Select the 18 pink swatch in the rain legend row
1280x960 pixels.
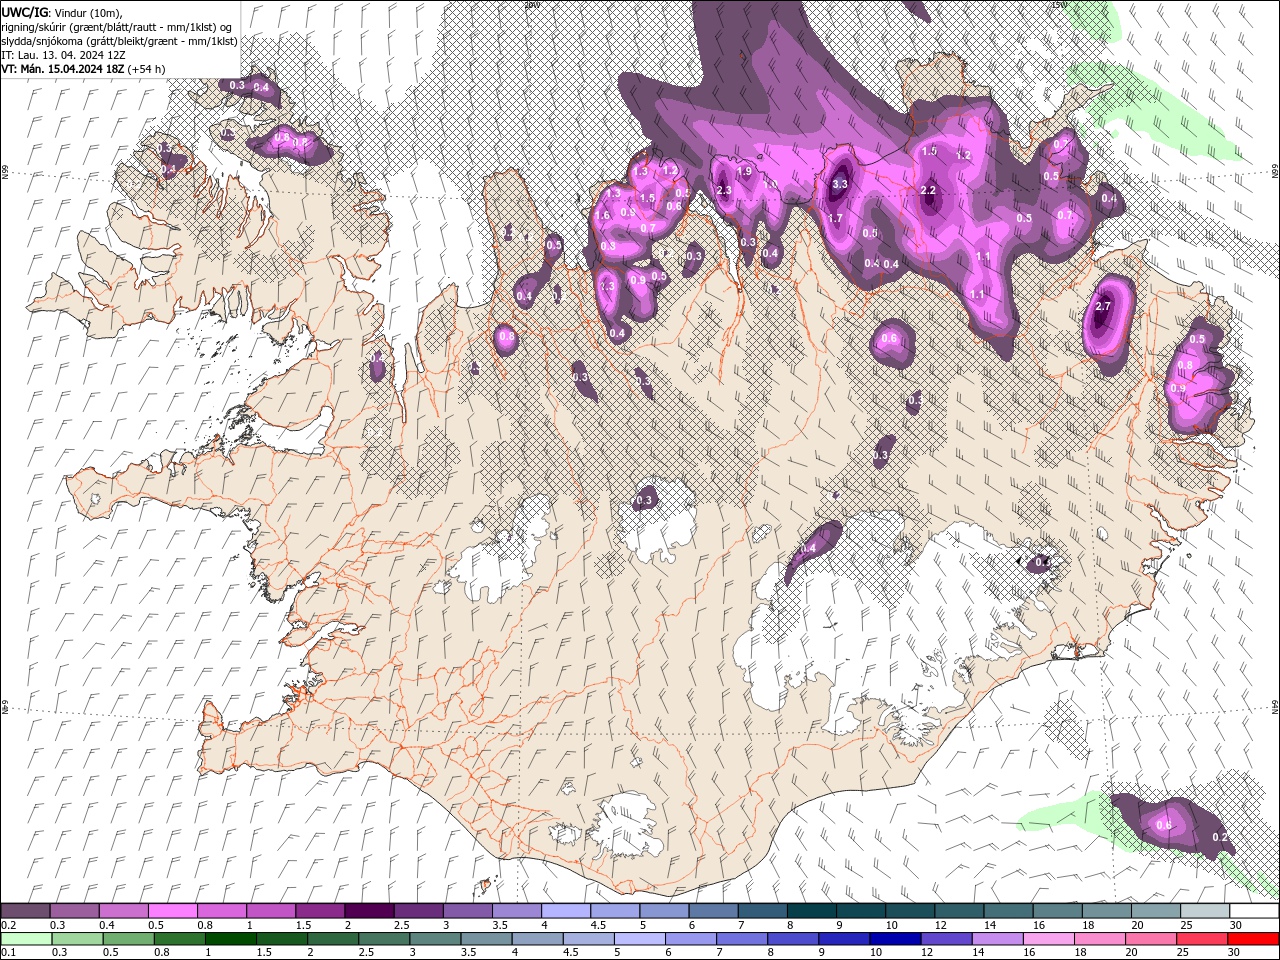(1099, 939)
